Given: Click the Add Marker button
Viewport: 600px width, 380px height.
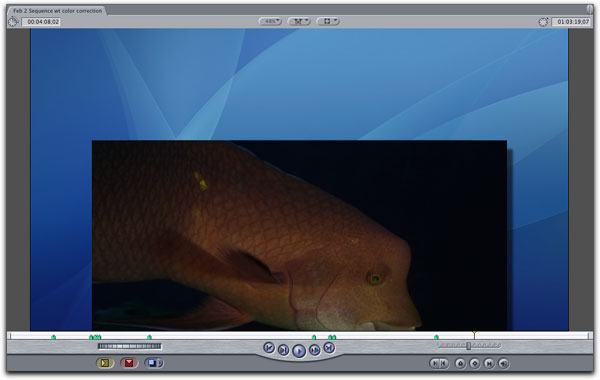Looking at the screenshot, I should click(x=460, y=363).
